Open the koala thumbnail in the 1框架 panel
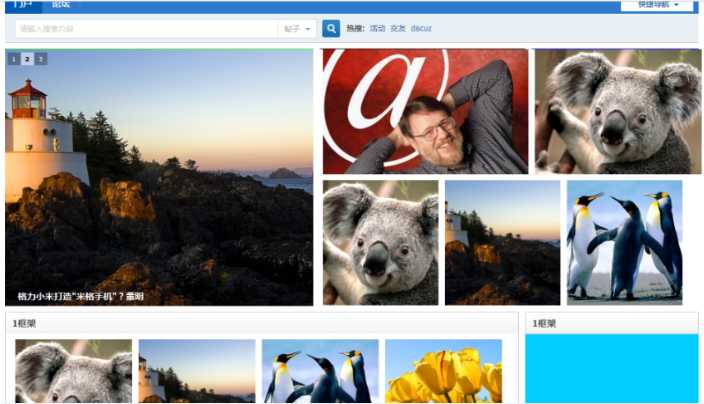Image resolution: width=704 pixels, height=404 pixels. coord(74,371)
